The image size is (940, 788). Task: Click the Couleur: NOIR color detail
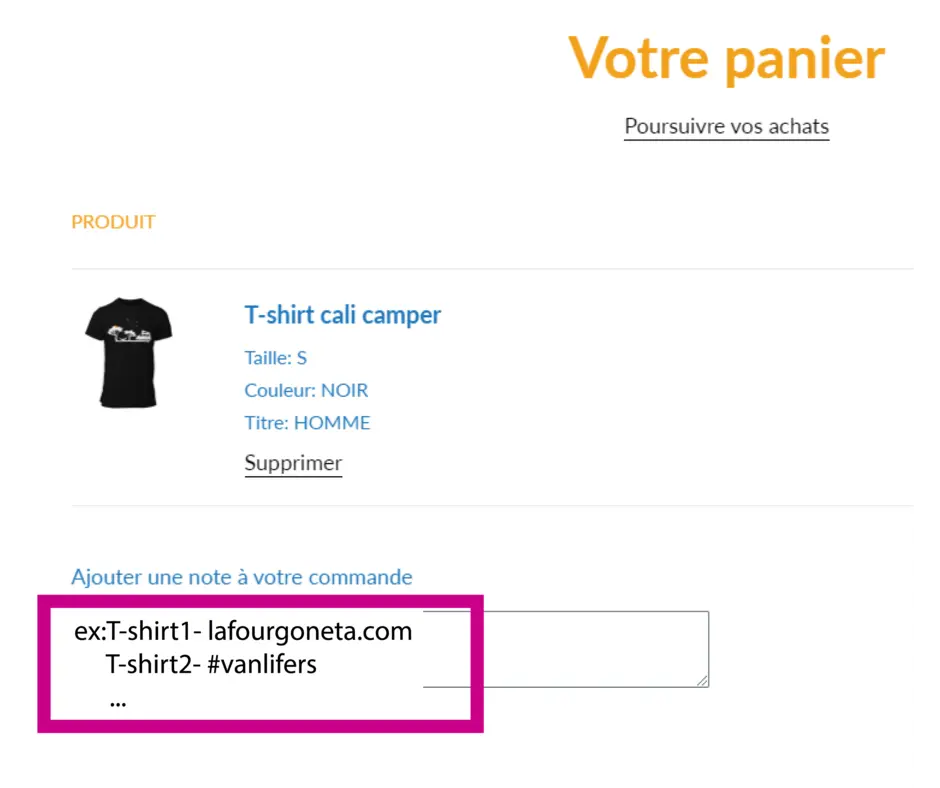(306, 390)
